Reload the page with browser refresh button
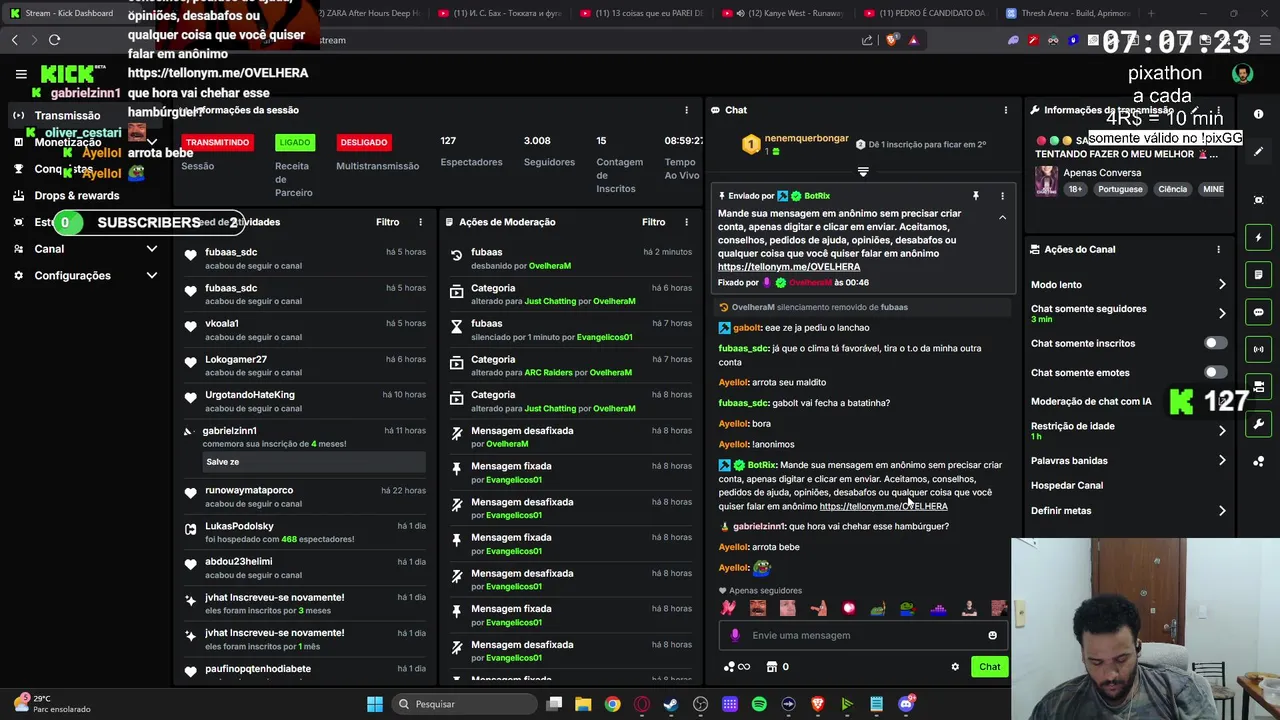This screenshot has height=720, width=1280. pyautogui.click(x=54, y=40)
